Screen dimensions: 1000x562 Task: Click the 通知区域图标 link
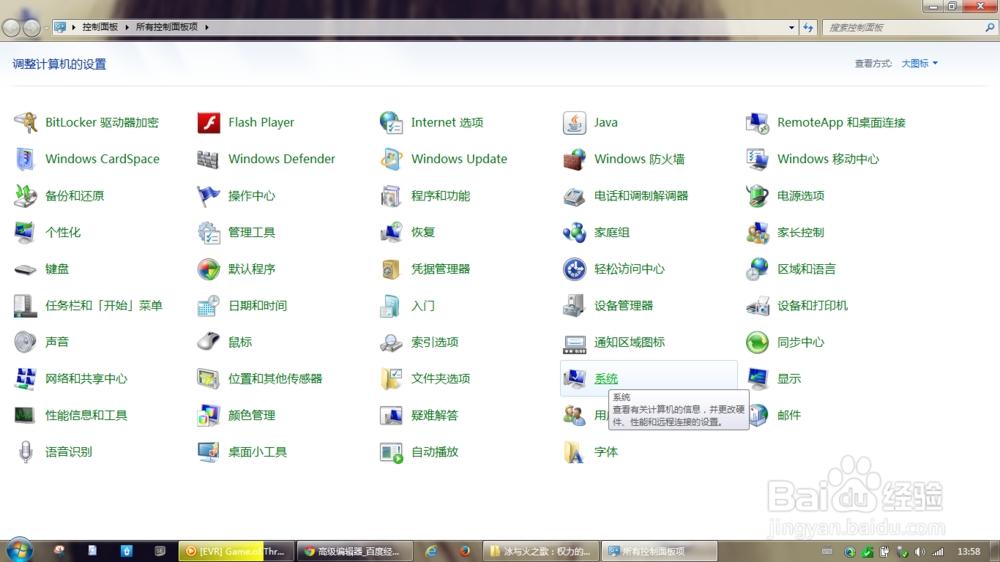pos(629,342)
